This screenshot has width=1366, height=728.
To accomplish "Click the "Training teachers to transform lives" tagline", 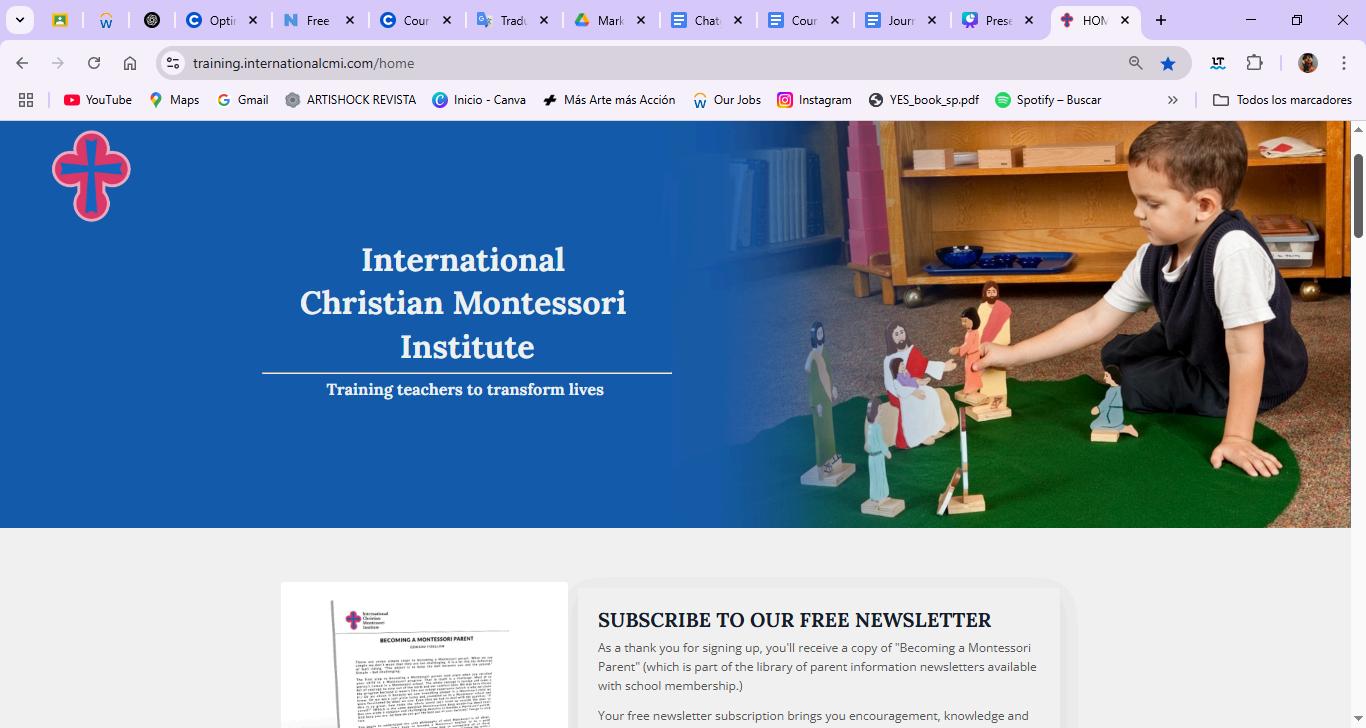I will (x=465, y=389).
